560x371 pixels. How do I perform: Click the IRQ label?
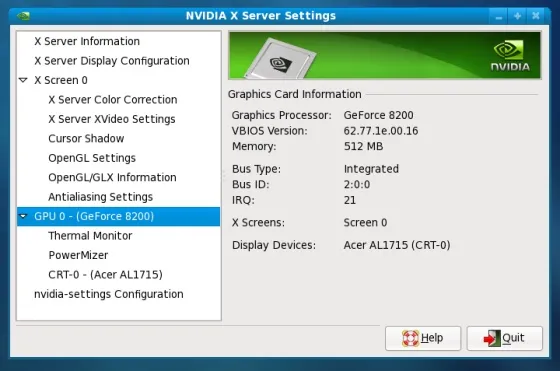[243, 200]
